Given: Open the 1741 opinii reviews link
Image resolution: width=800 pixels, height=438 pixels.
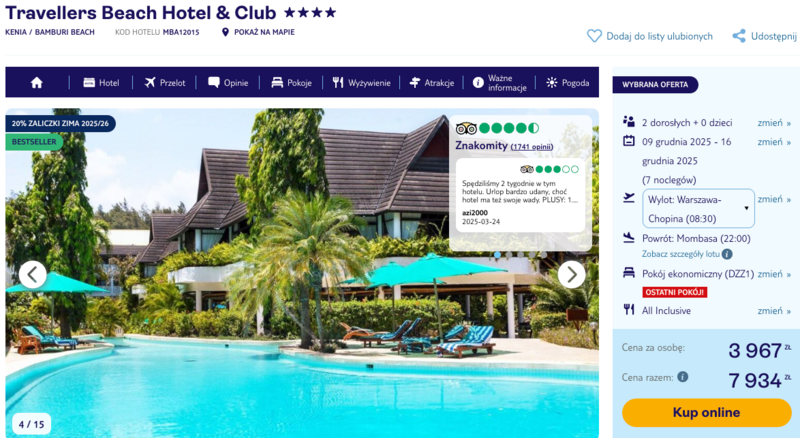Looking at the screenshot, I should [x=532, y=147].
